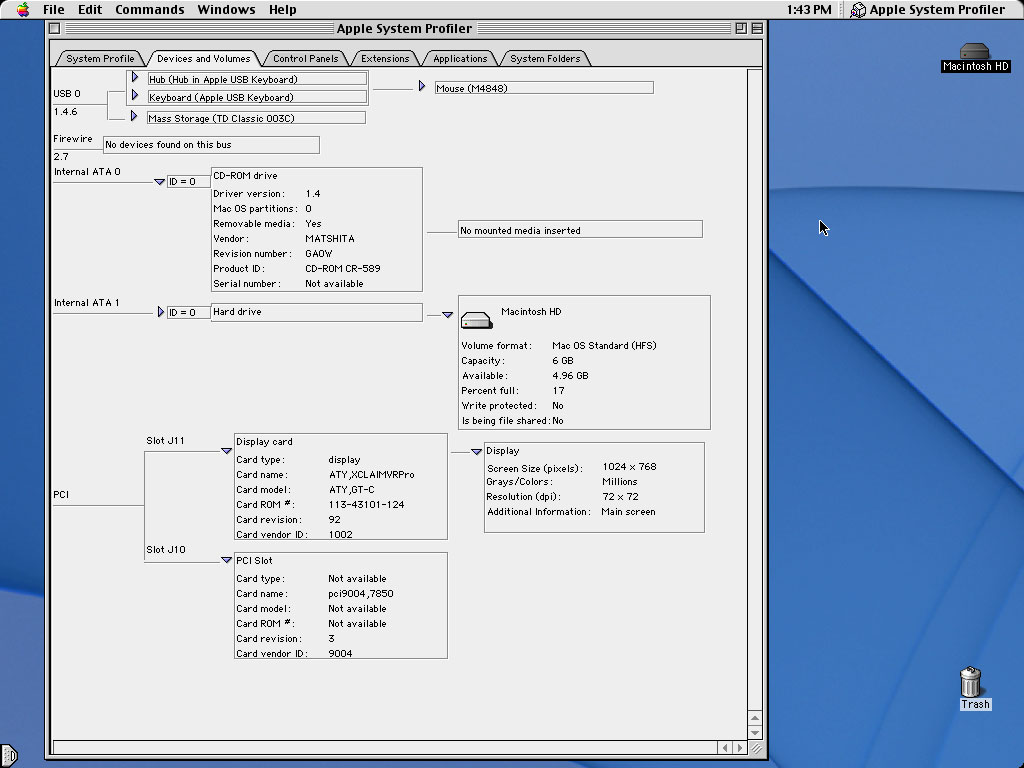Click the 'No devices found on this bus' box
This screenshot has width=1024, height=768.
click(x=212, y=145)
